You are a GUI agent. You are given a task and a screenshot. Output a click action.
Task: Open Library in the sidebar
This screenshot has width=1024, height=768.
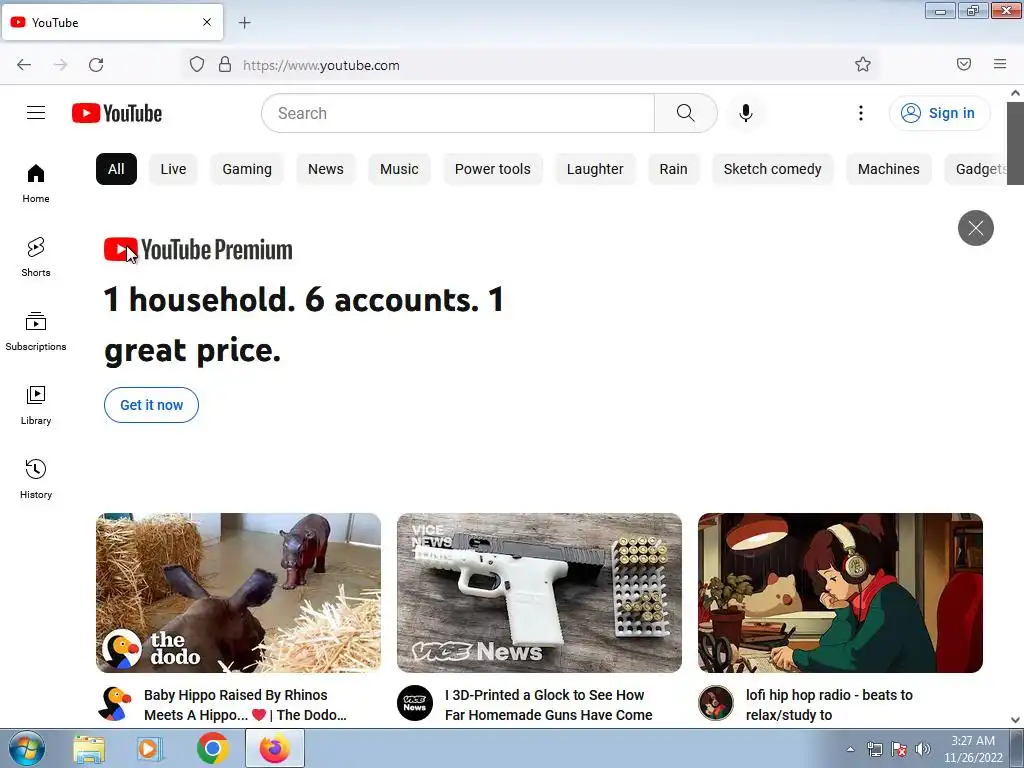click(36, 405)
